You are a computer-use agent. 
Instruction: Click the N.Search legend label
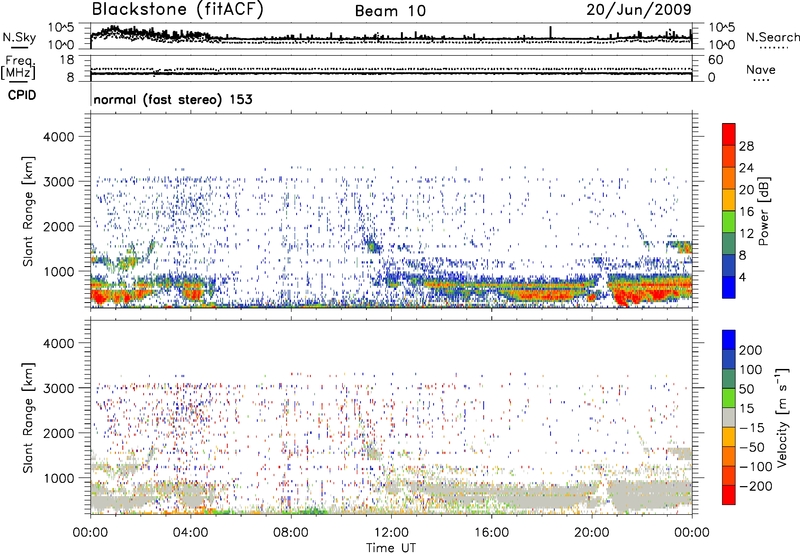tap(772, 37)
